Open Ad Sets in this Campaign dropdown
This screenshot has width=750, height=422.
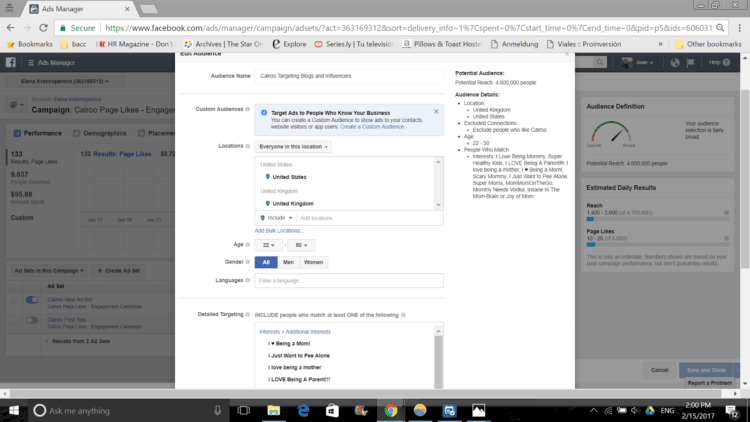pyautogui.click(x=49, y=270)
